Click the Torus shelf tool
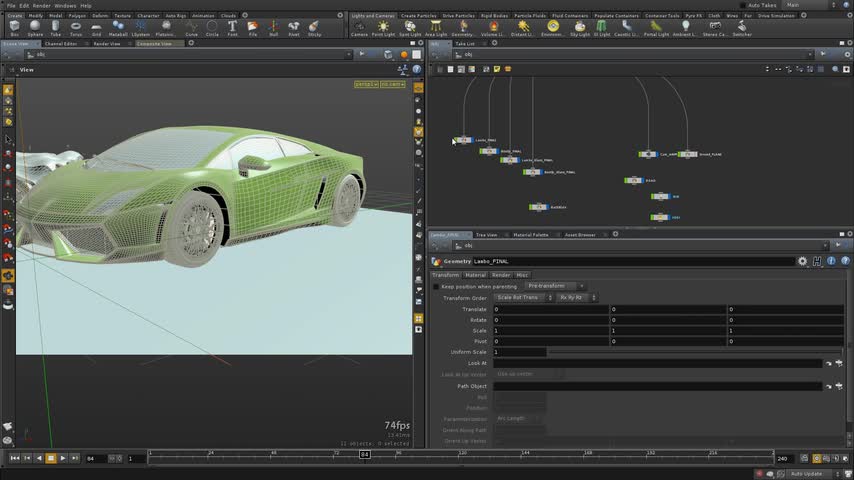Viewport: 854px width, 480px height. point(76,28)
